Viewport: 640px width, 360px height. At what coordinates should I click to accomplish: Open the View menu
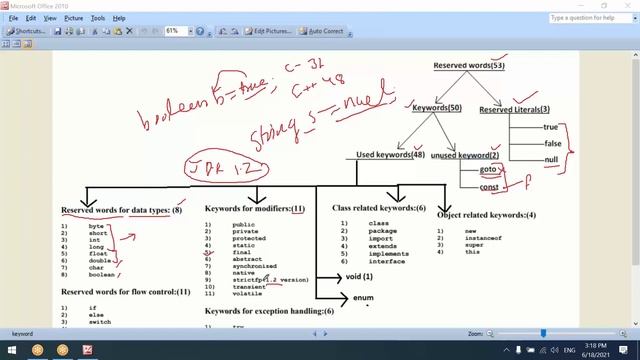tap(50, 18)
